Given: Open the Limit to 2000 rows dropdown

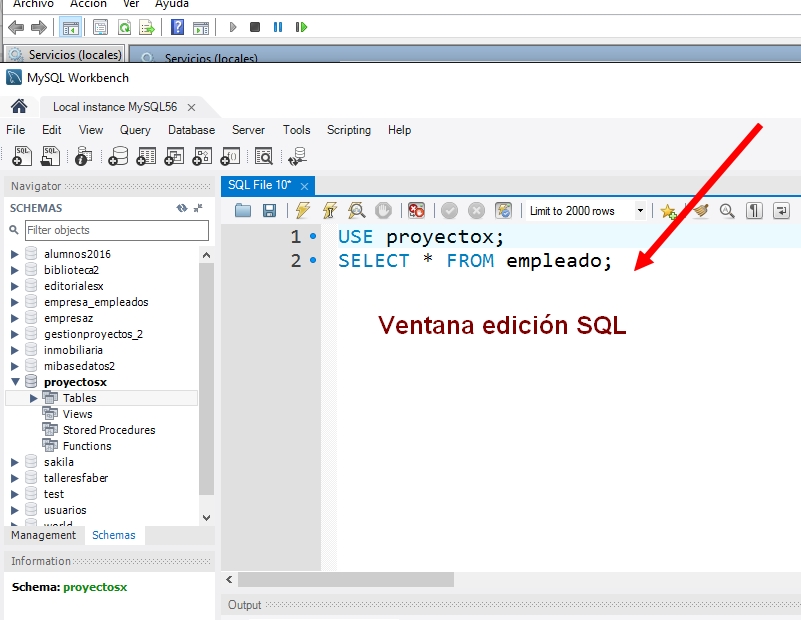Looking at the screenshot, I should 641,210.
